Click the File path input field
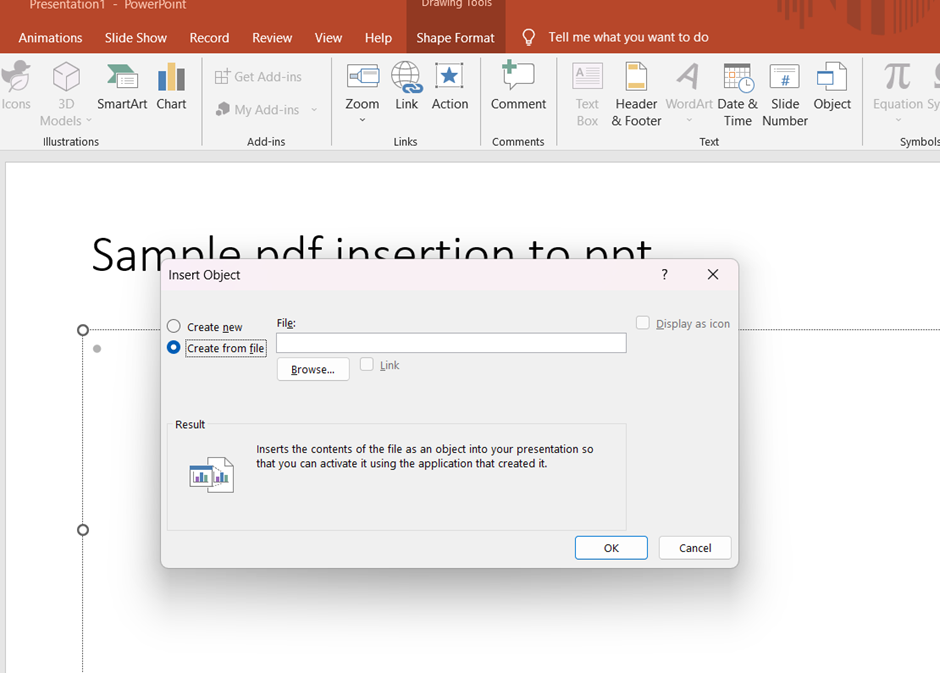The height and width of the screenshot is (673, 940). coord(451,343)
